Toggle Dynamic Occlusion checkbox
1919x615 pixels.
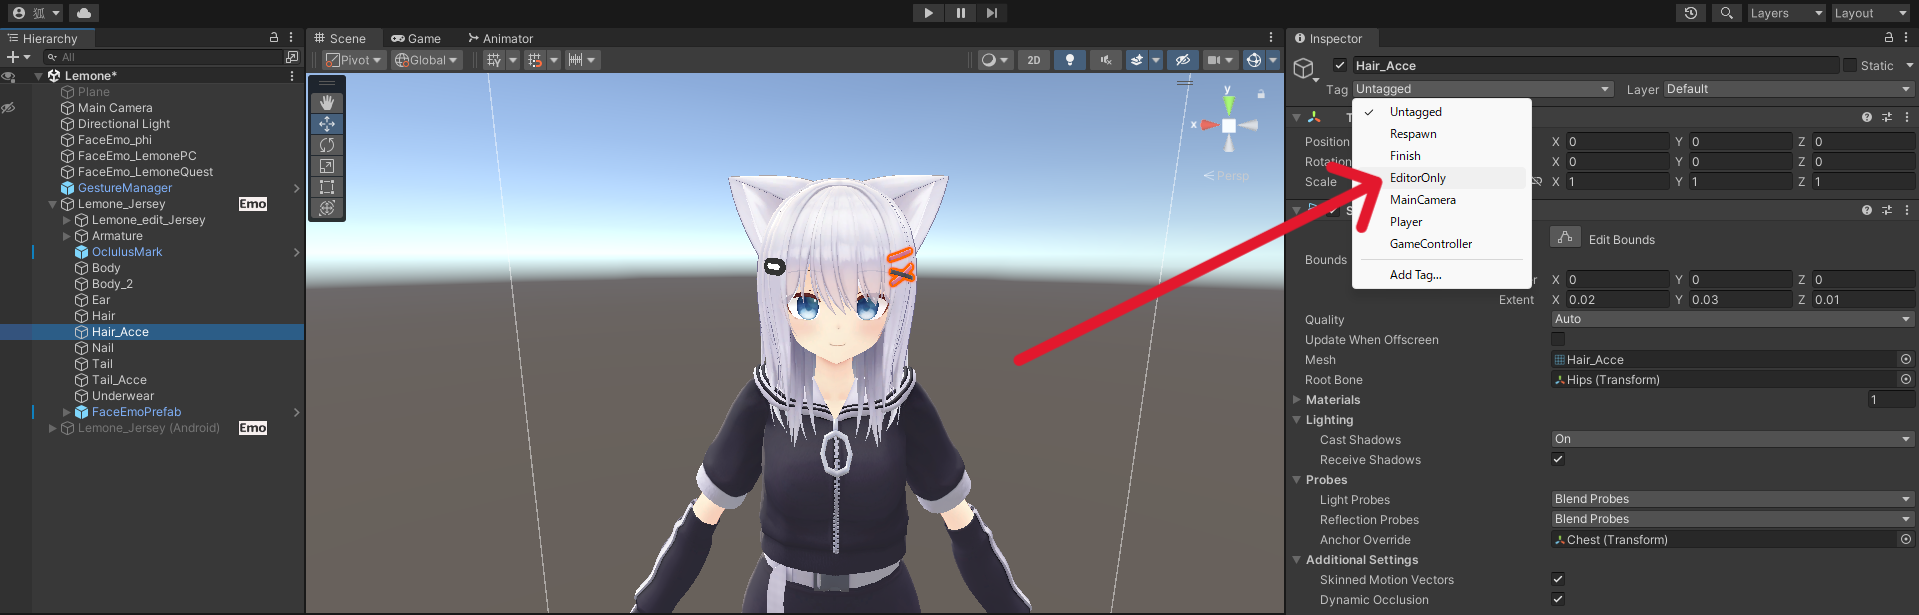coord(1558,599)
